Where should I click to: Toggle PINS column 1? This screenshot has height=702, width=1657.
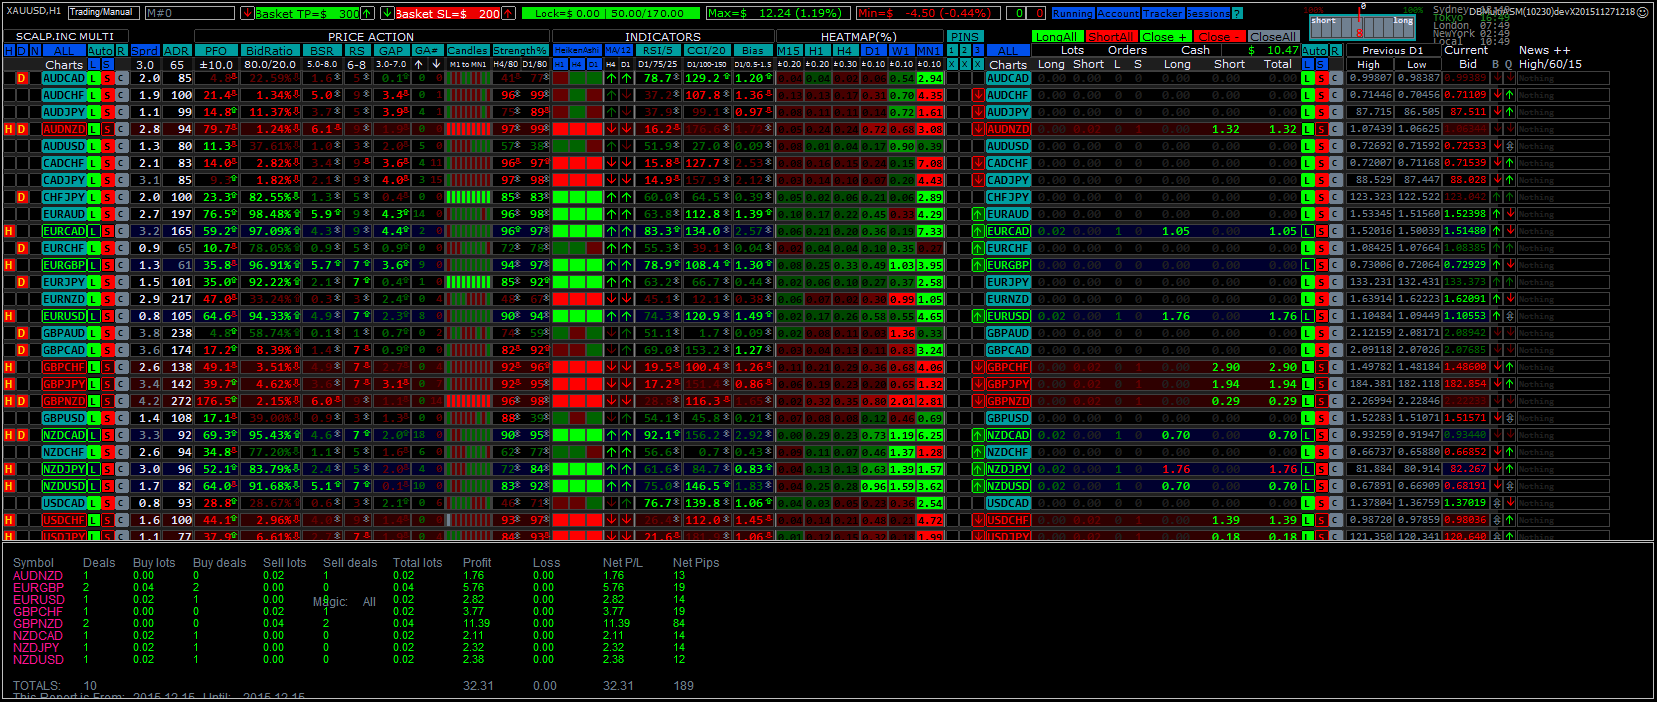(x=951, y=50)
